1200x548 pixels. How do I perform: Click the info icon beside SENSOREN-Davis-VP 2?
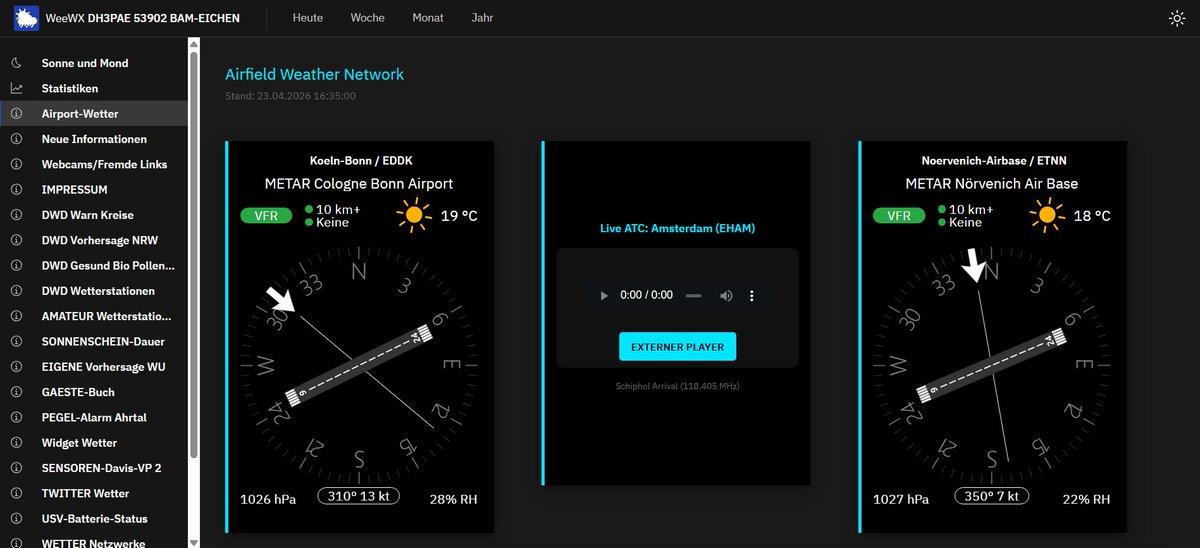(16, 468)
